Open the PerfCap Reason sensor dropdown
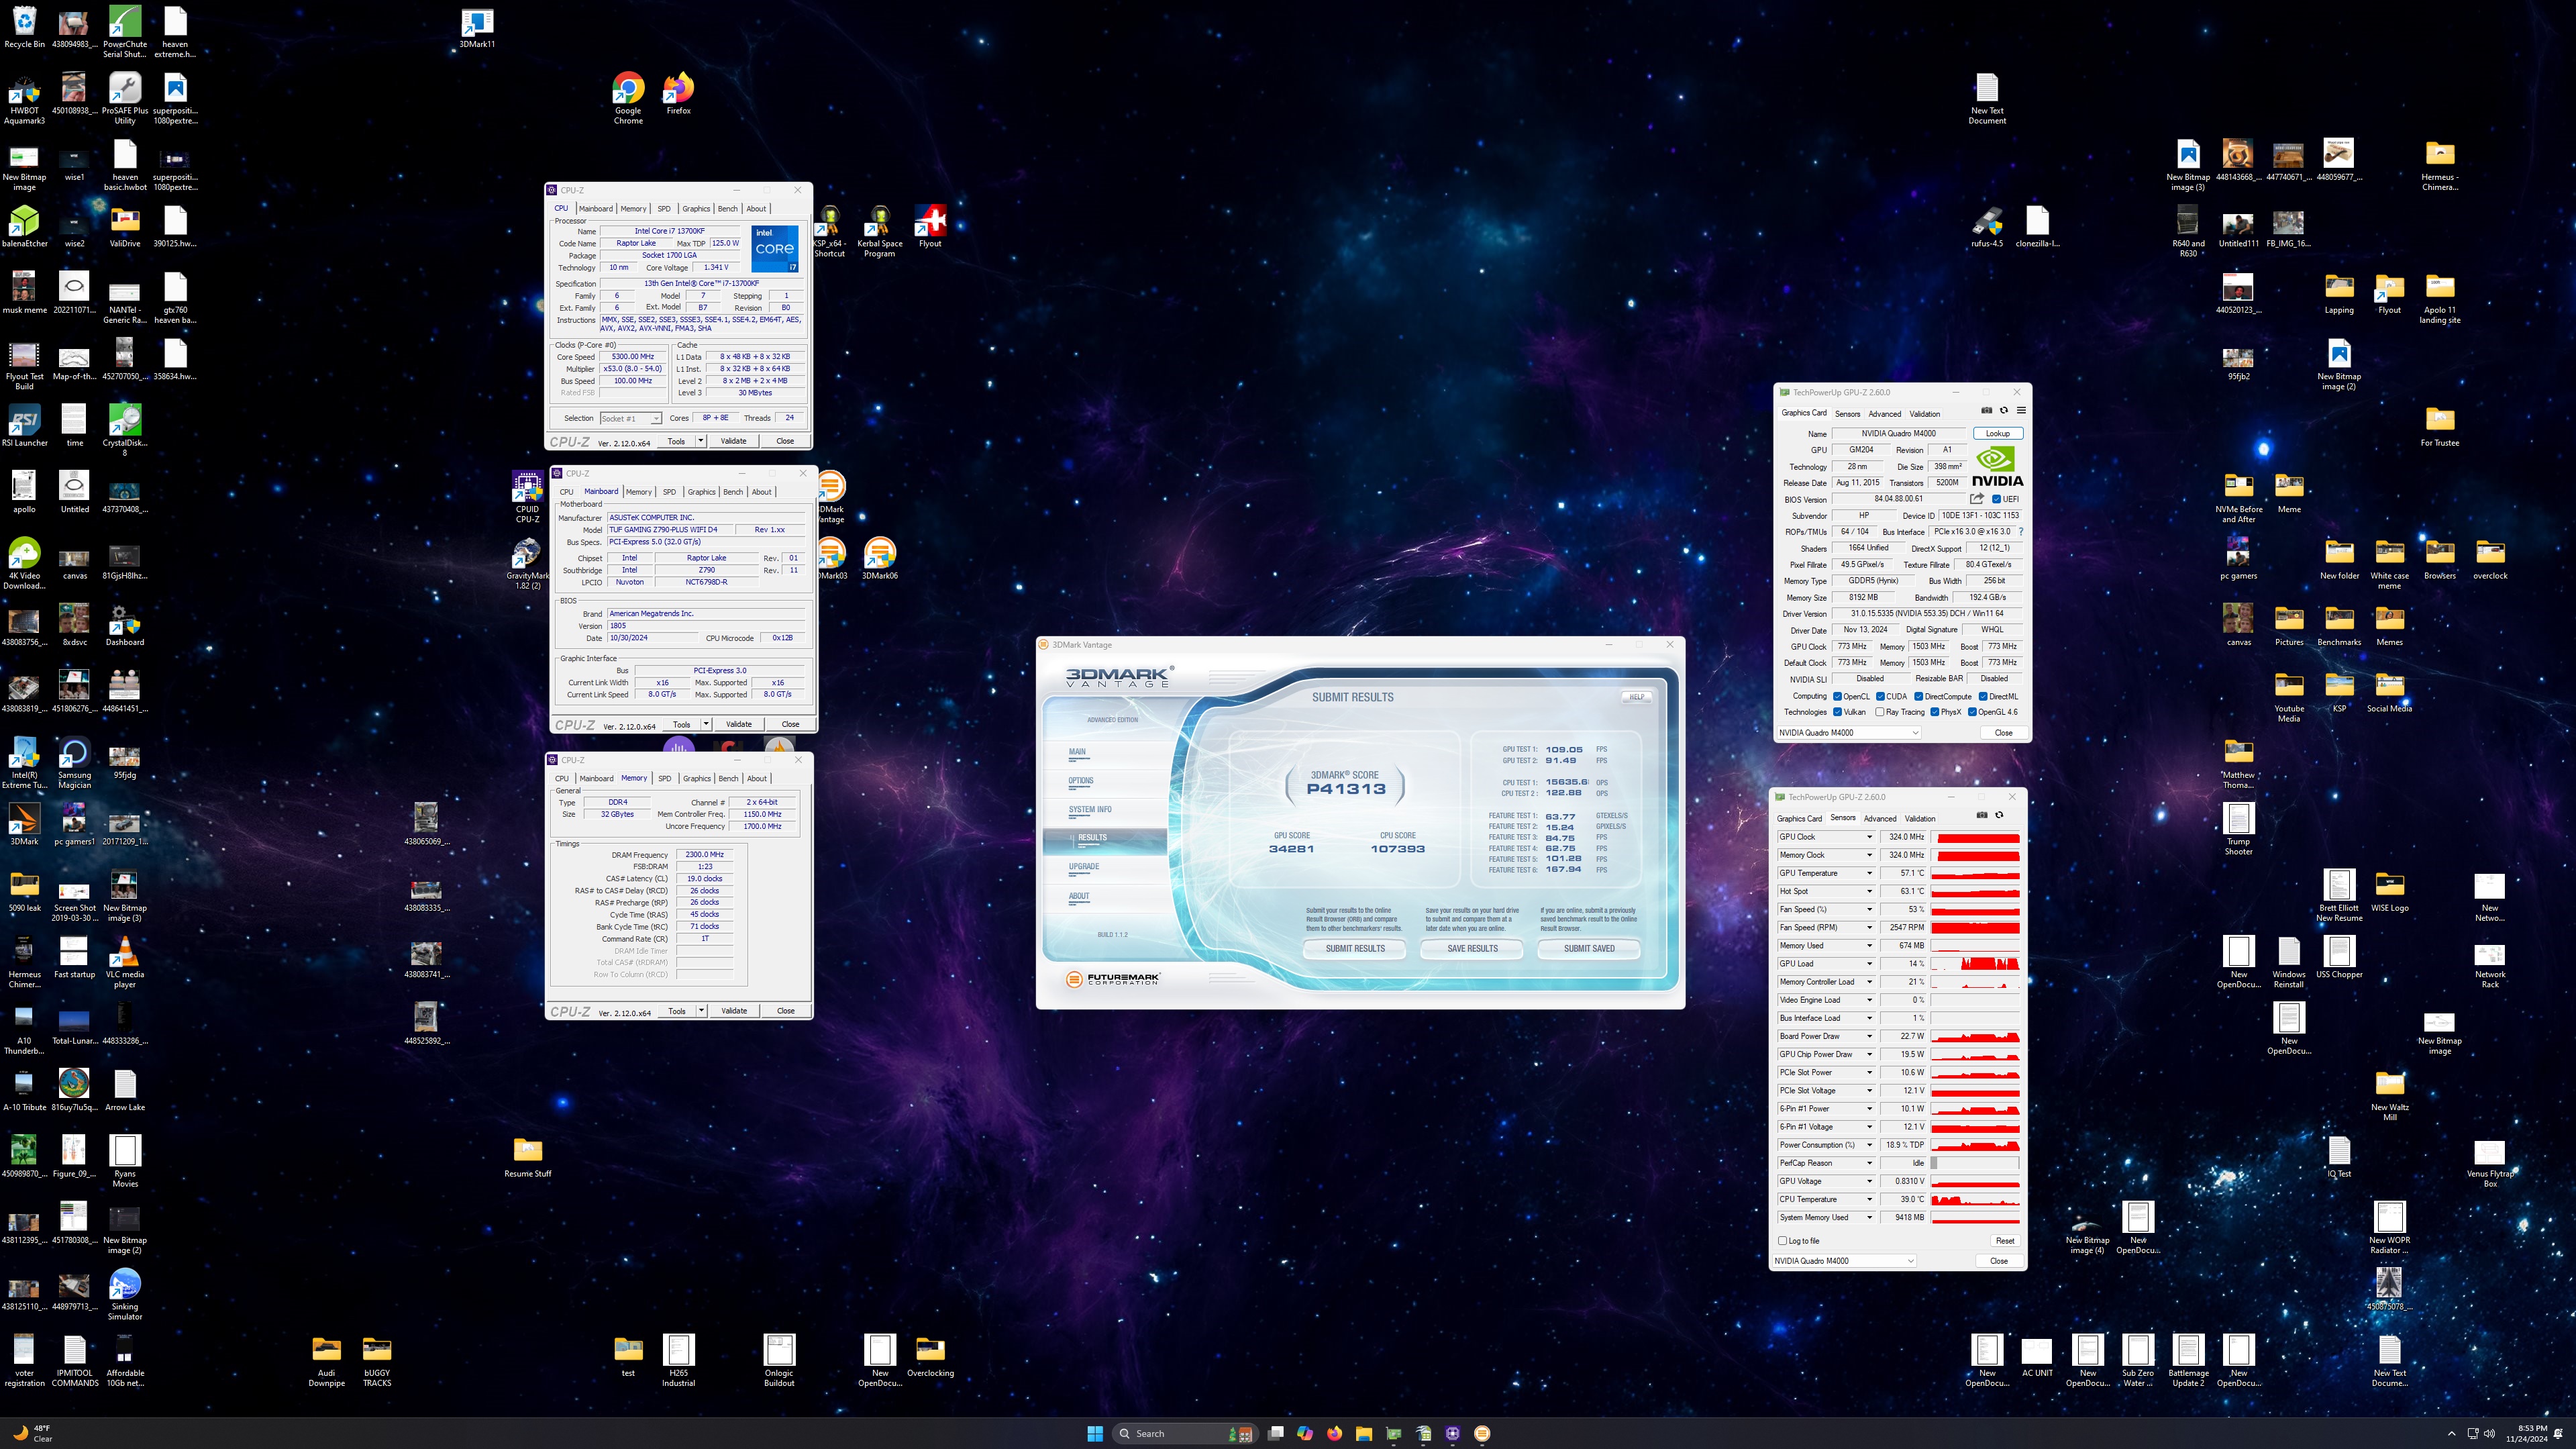Screen dimensions: 2576x1449 (1869, 1163)
